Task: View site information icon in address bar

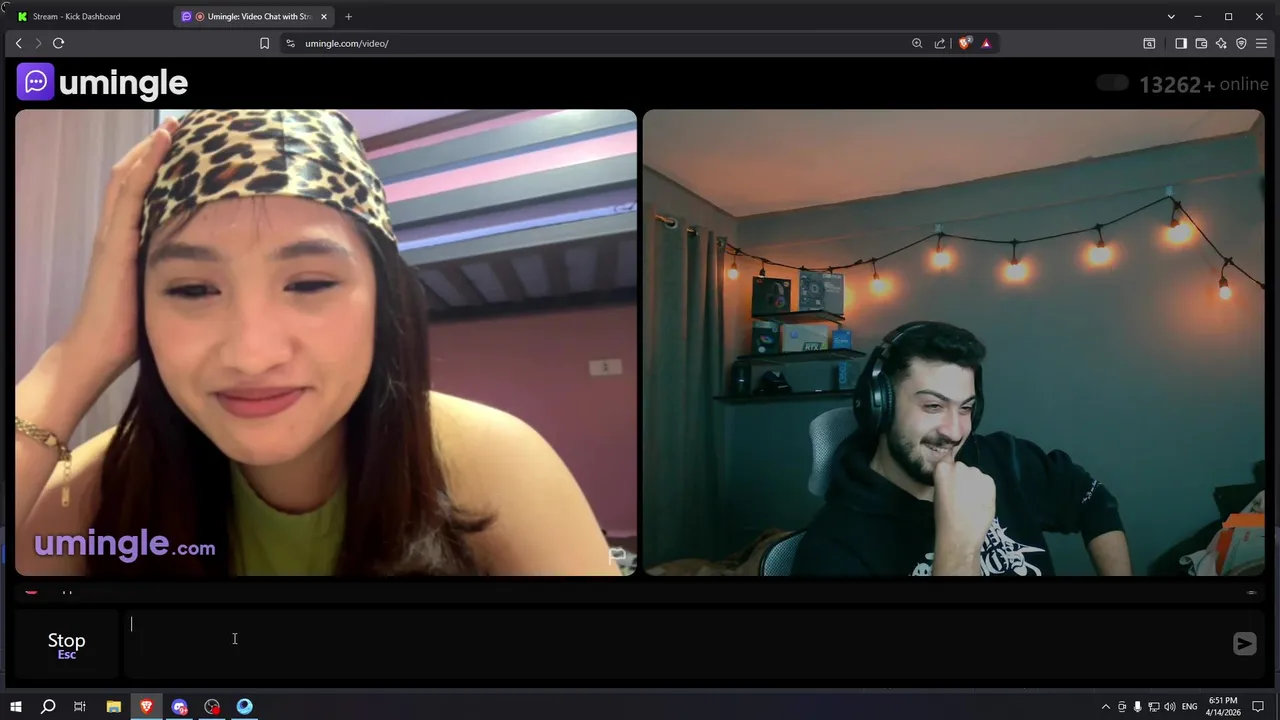Action: tap(290, 43)
